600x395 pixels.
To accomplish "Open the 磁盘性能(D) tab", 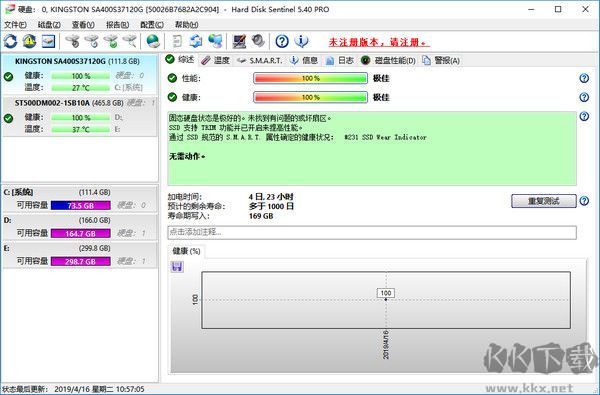I will 388,60.
